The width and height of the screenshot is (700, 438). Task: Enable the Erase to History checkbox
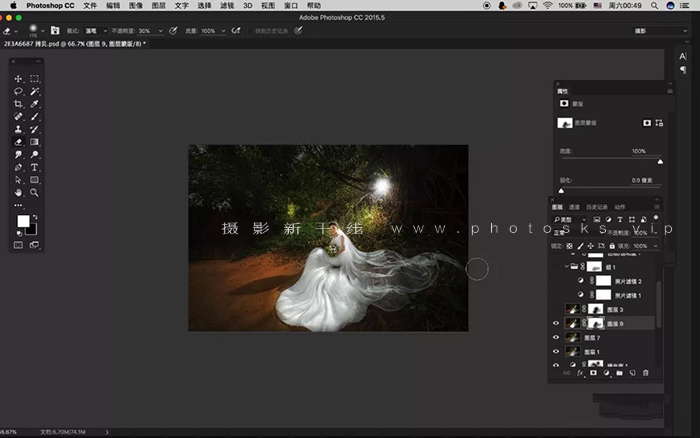tap(251, 31)
